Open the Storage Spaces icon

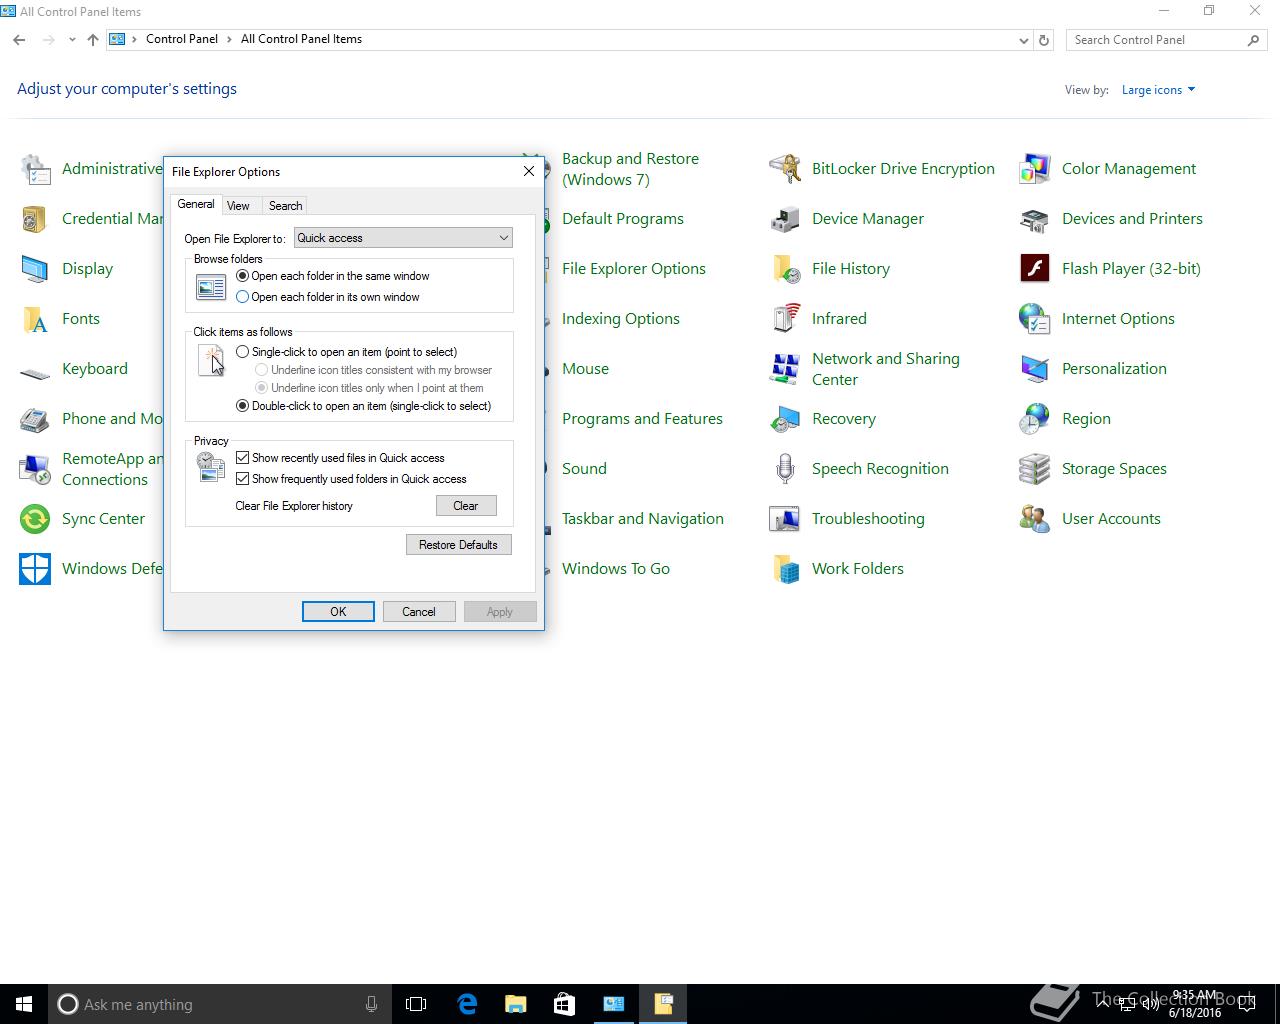1035,469
